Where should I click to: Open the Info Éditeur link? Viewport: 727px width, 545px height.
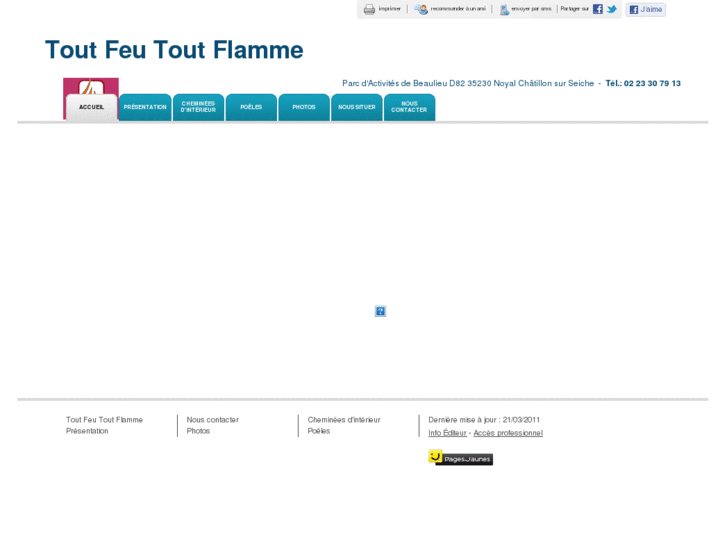pyautogui.click(x=447, y=433)
